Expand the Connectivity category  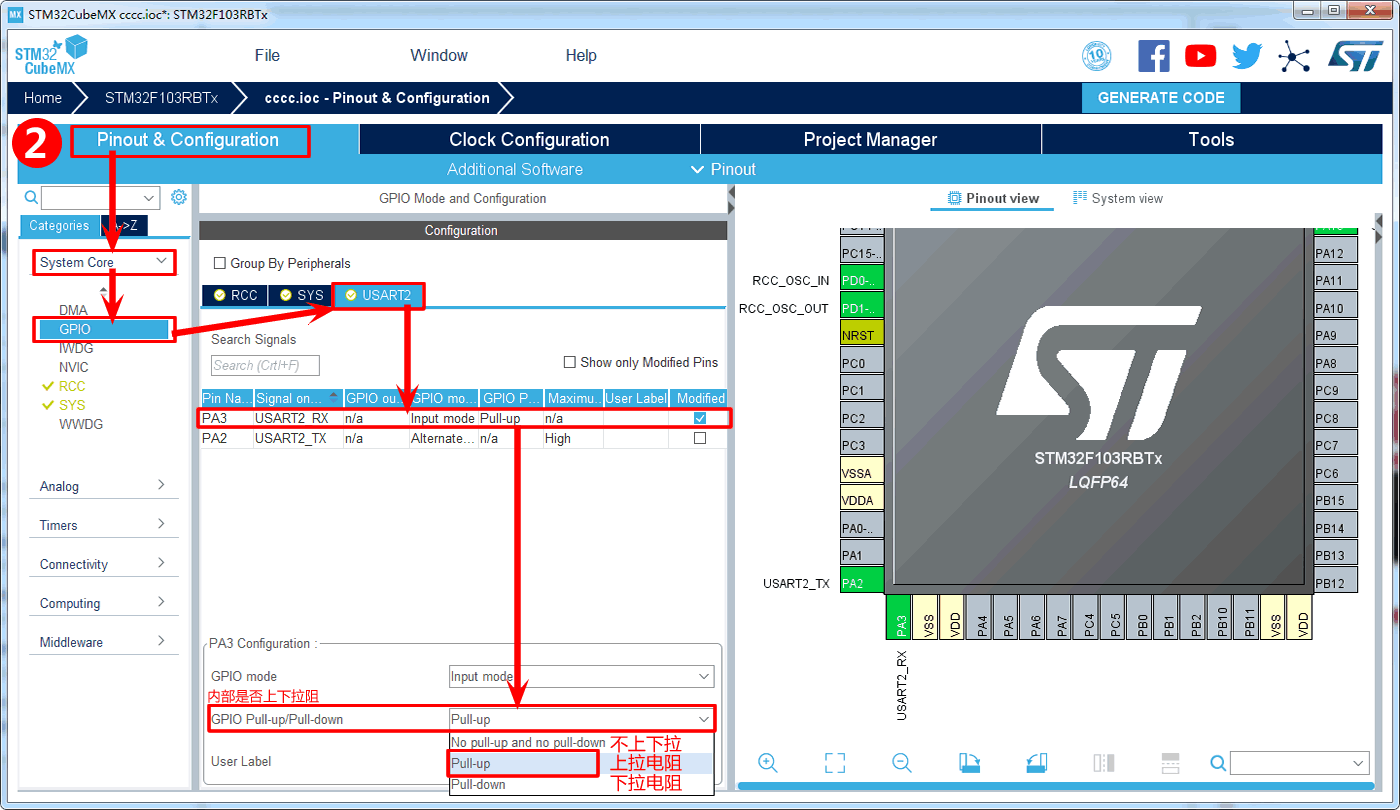click(x=103, y=564)
